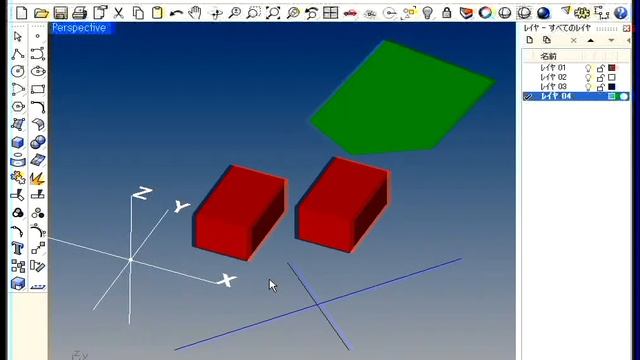
Task: Select the Circle tool in sidebar
Action: tap(18, 71)
